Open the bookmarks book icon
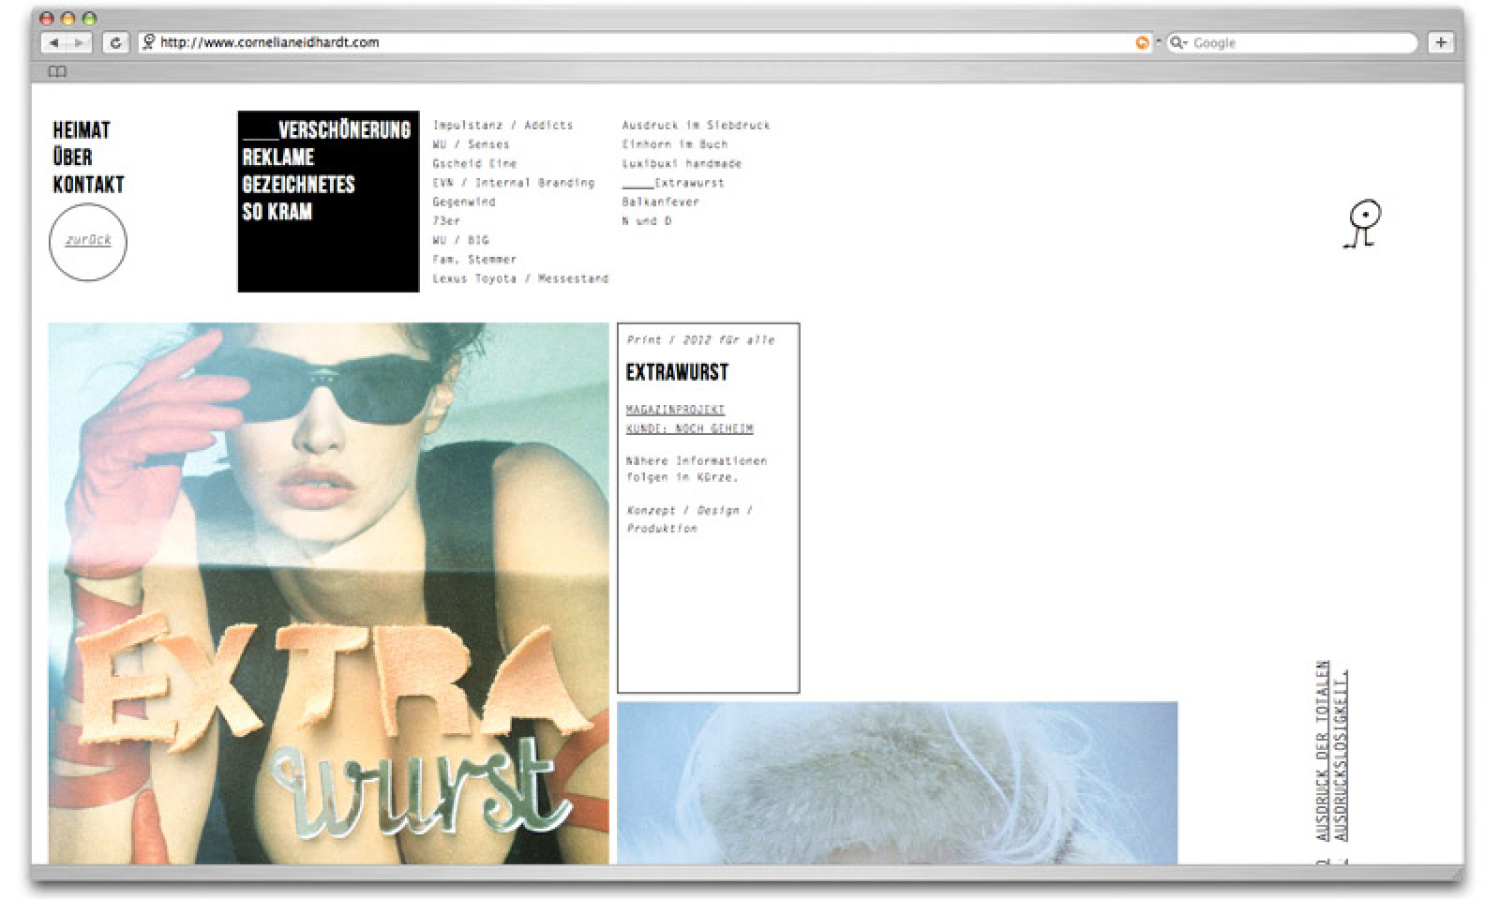The height and width of the screenshot is (900, 1500). [x=58, y=72]
